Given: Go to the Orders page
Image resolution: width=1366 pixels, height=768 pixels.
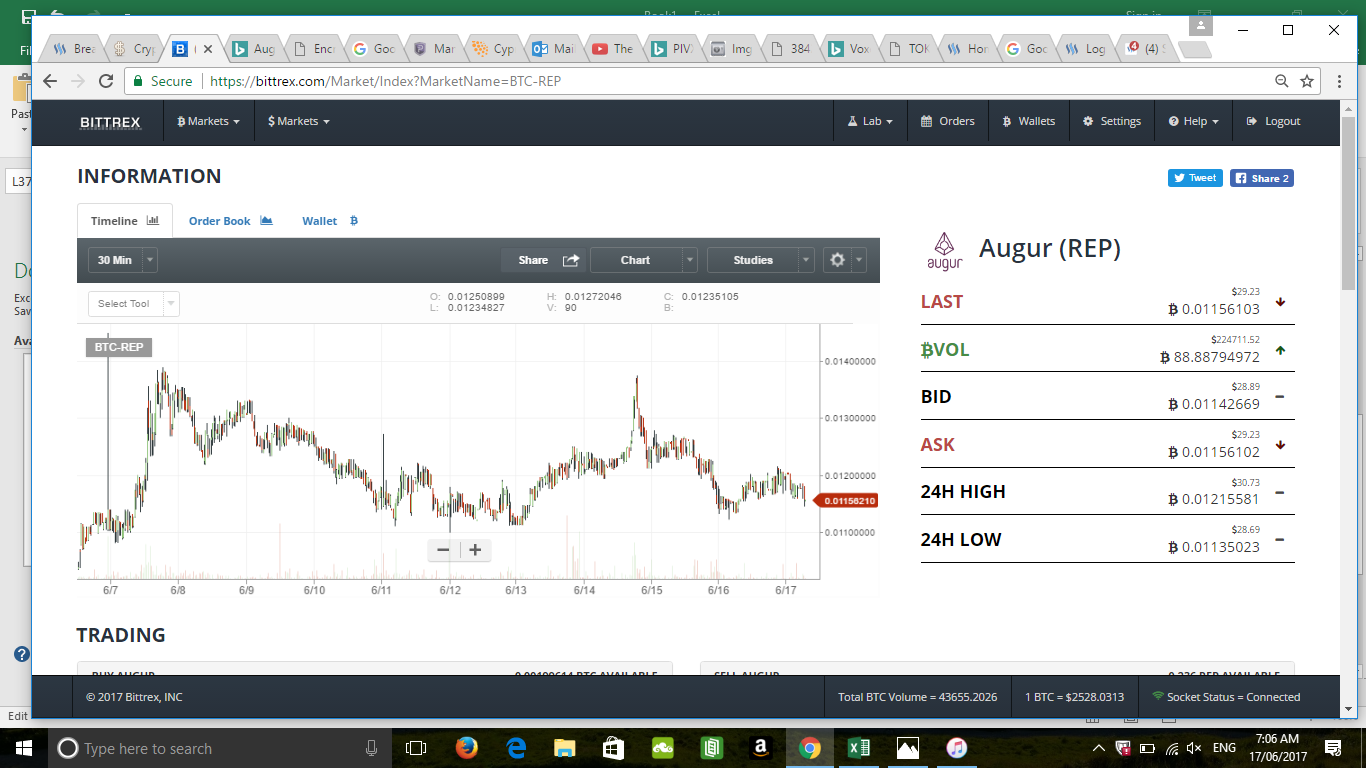Looking at the screenshot, I should point(947,121).
